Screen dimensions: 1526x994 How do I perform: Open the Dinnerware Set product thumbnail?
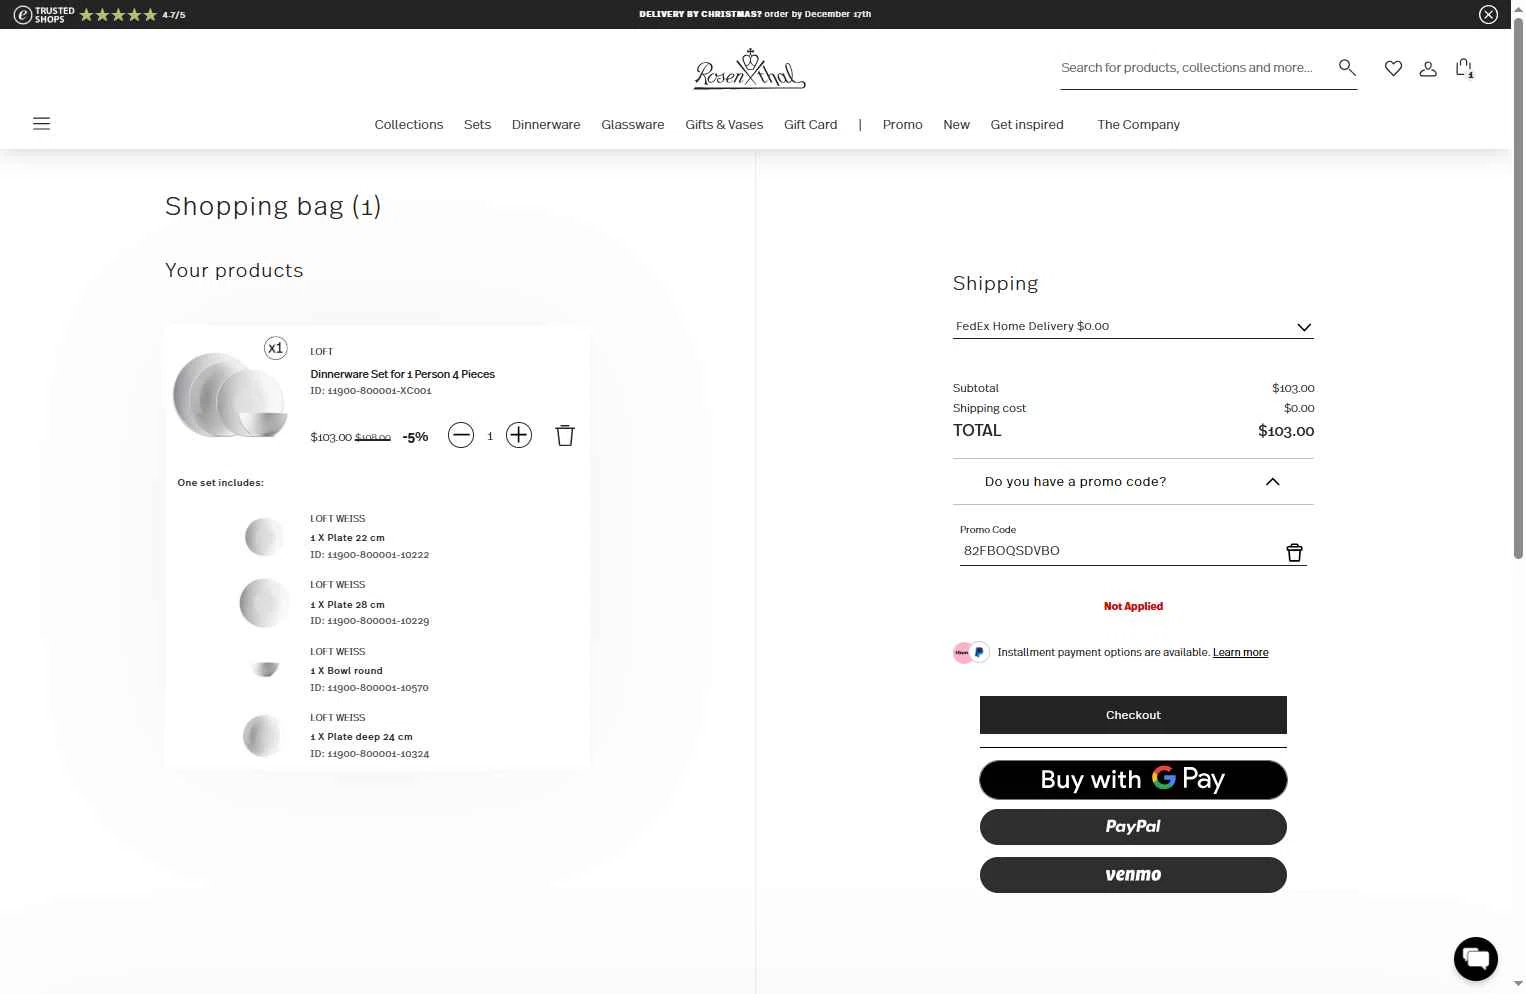tap(231, 395)
